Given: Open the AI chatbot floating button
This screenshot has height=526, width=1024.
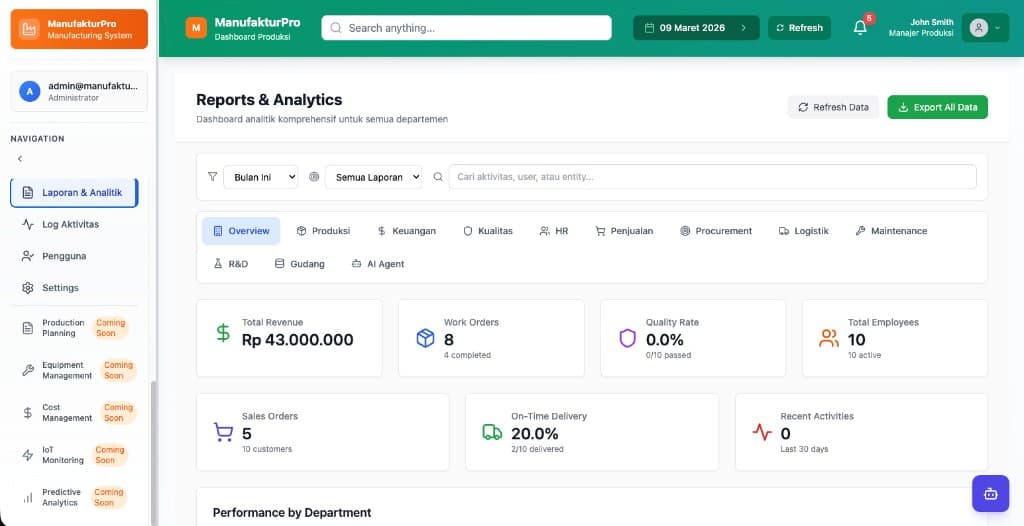Looking at the screenshot, I should (990, 493).
